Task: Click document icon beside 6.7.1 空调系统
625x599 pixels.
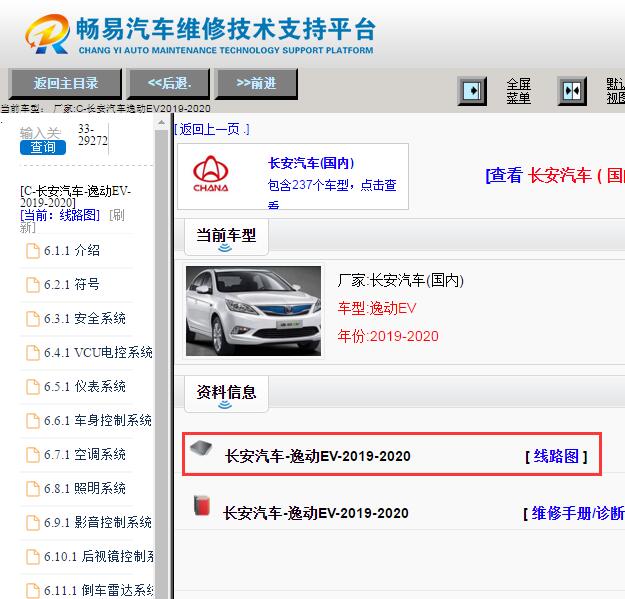Action: 33,455
